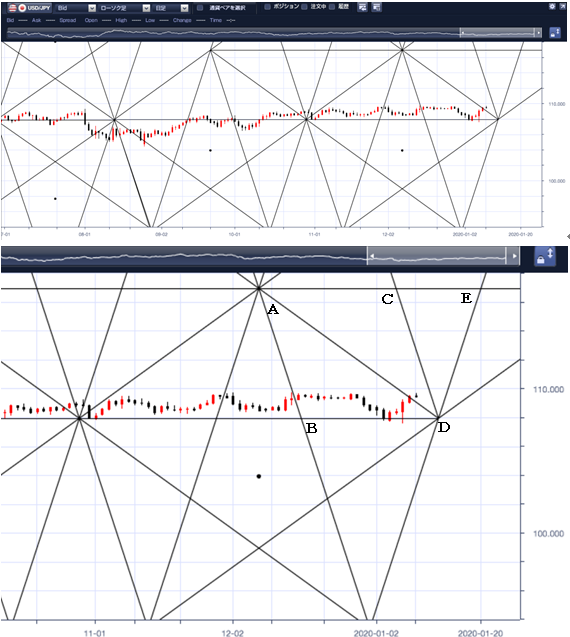Image resolution: width=570 pixels, height=637 pixels.
Task: Toggle the 注文中 checkbox
Action: (x=304, y=7)
